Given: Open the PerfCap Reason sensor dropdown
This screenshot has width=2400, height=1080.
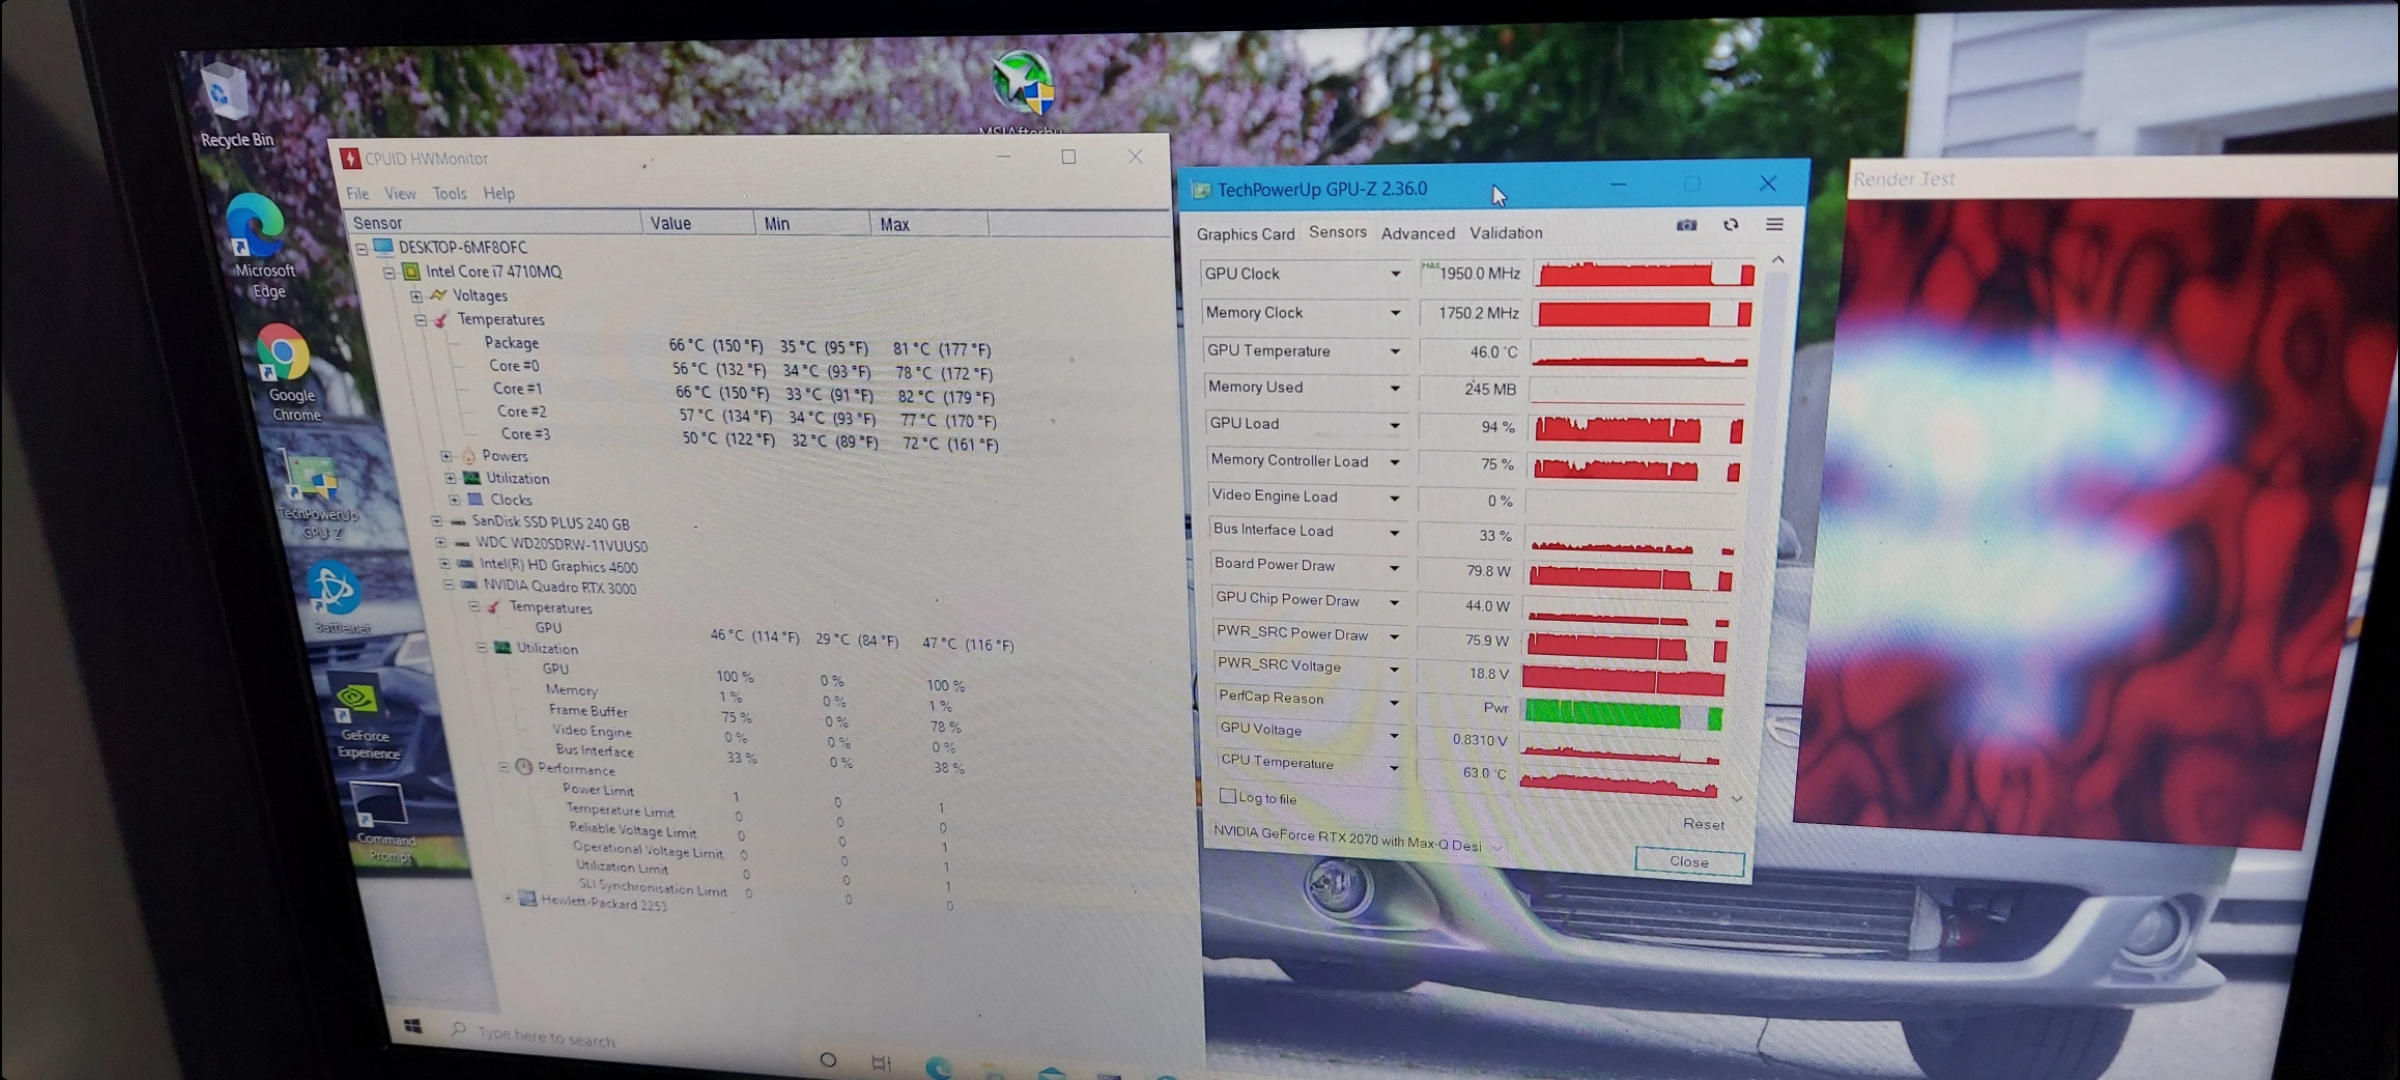Looking at the screenshot, I should coord(1394,703).
